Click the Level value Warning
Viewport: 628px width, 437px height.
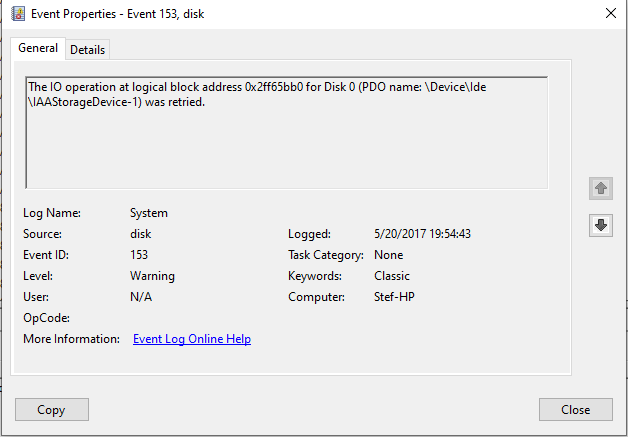point(152,276)
